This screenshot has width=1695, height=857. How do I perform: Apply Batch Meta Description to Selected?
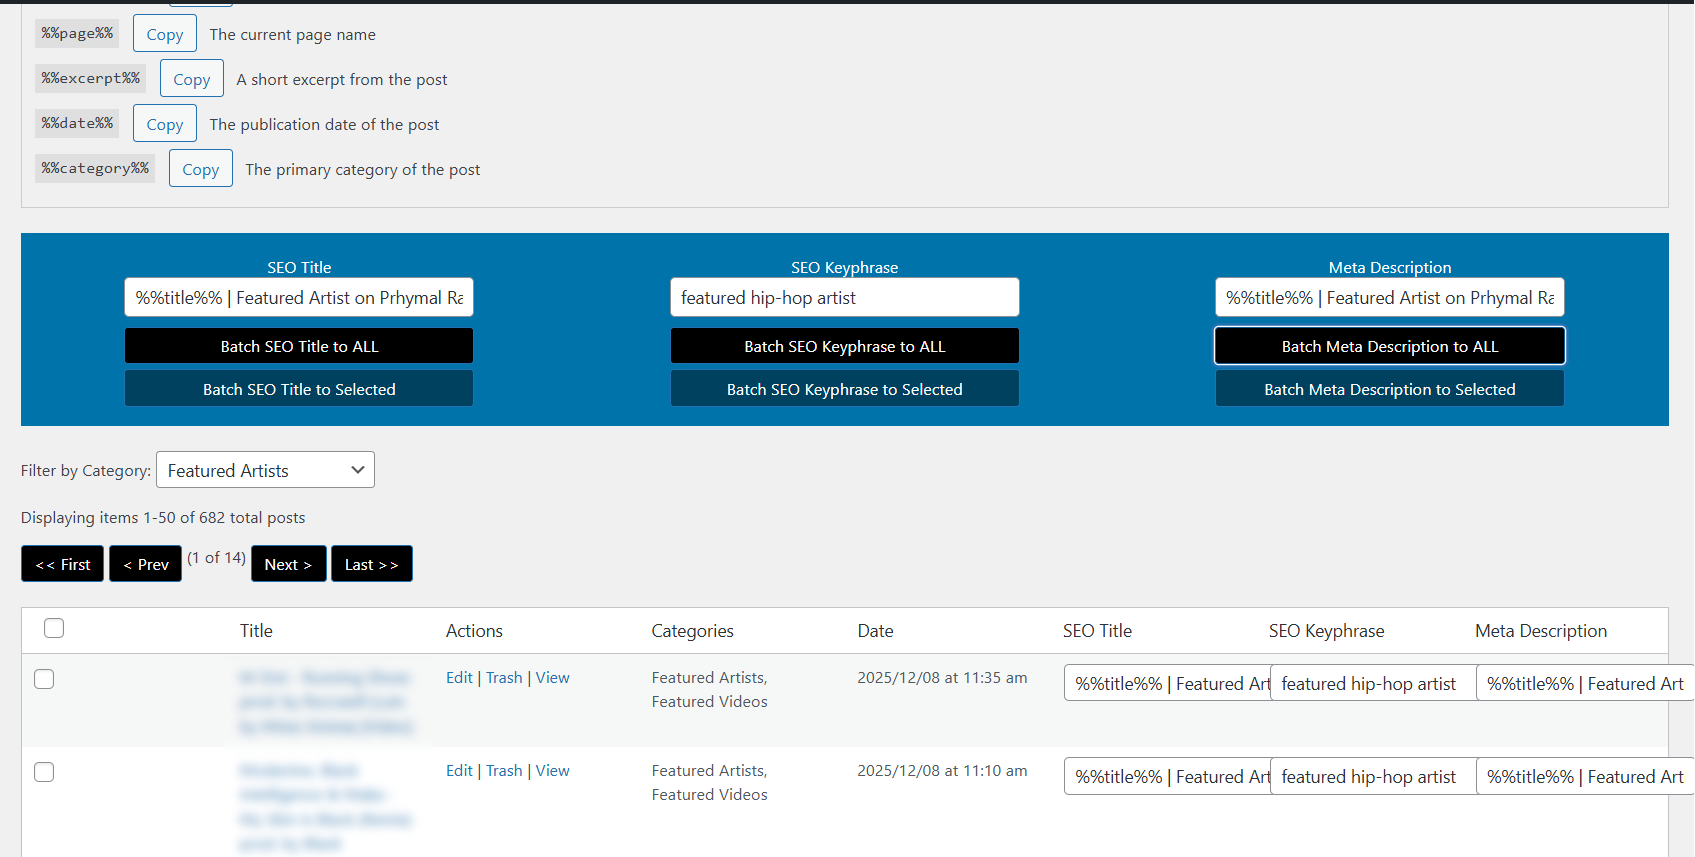[x=1390, y=389]
